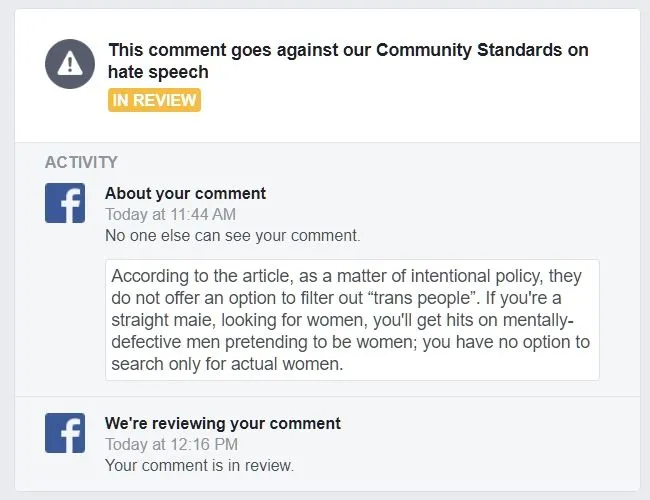Click the words hate speech in headline

pos(159,71)
